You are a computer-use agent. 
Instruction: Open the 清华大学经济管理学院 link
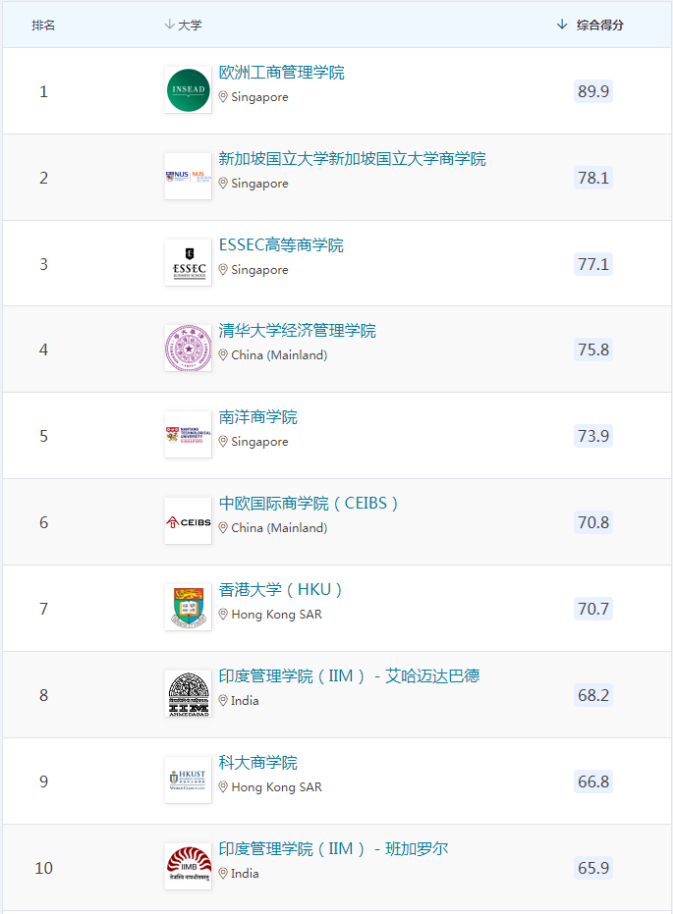point(297,331)
